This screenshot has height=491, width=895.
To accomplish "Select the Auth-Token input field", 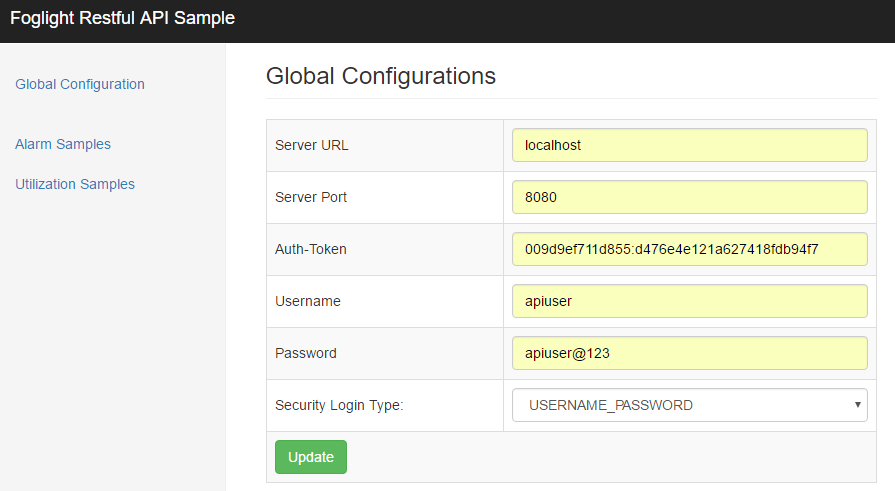I will [689, 249].
